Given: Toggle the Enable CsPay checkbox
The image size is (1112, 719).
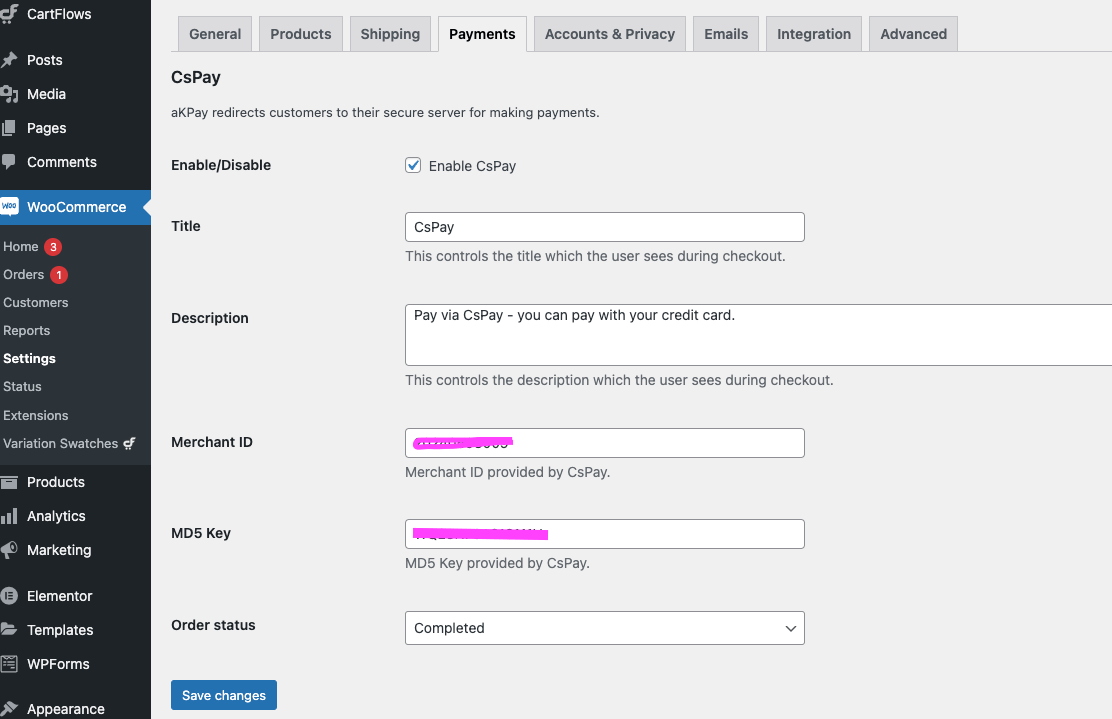Looking at the screenshot, I should [413, 165].
